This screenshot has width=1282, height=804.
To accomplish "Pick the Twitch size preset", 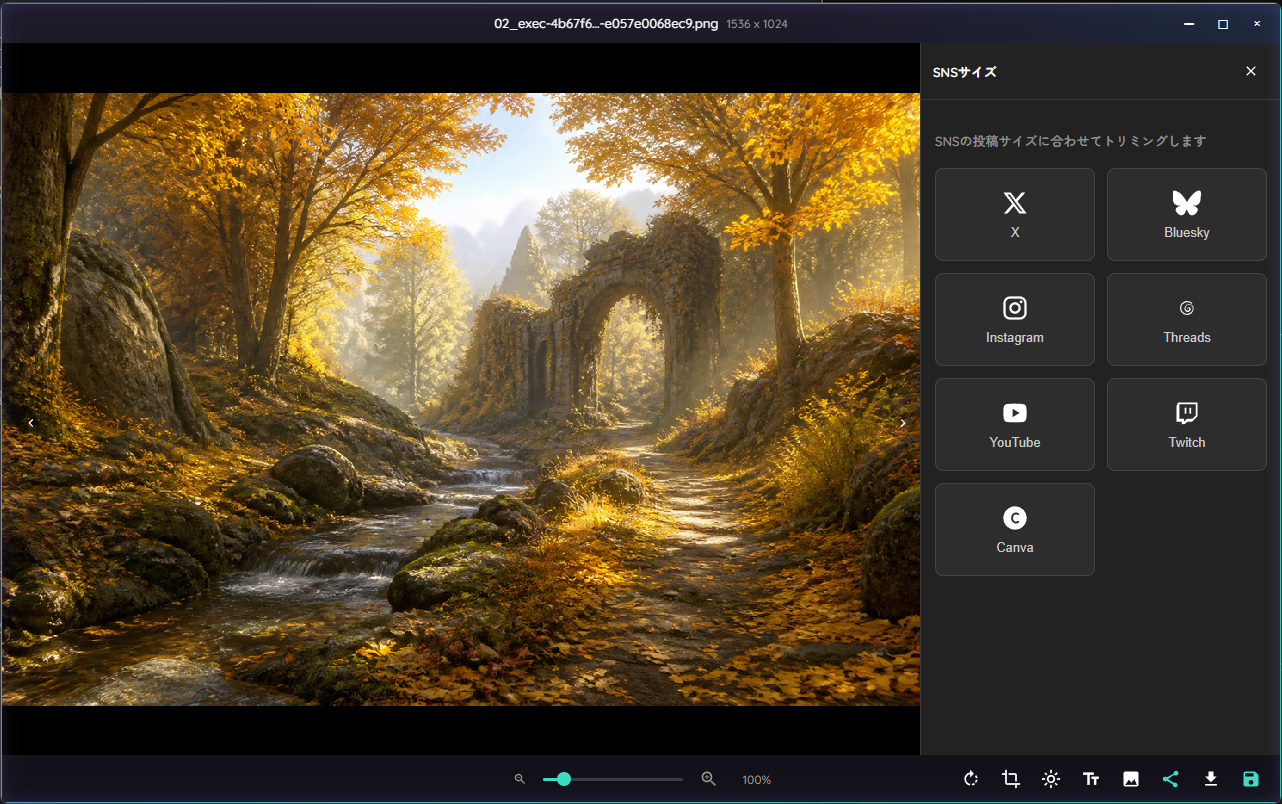I will click(1187, 425).
